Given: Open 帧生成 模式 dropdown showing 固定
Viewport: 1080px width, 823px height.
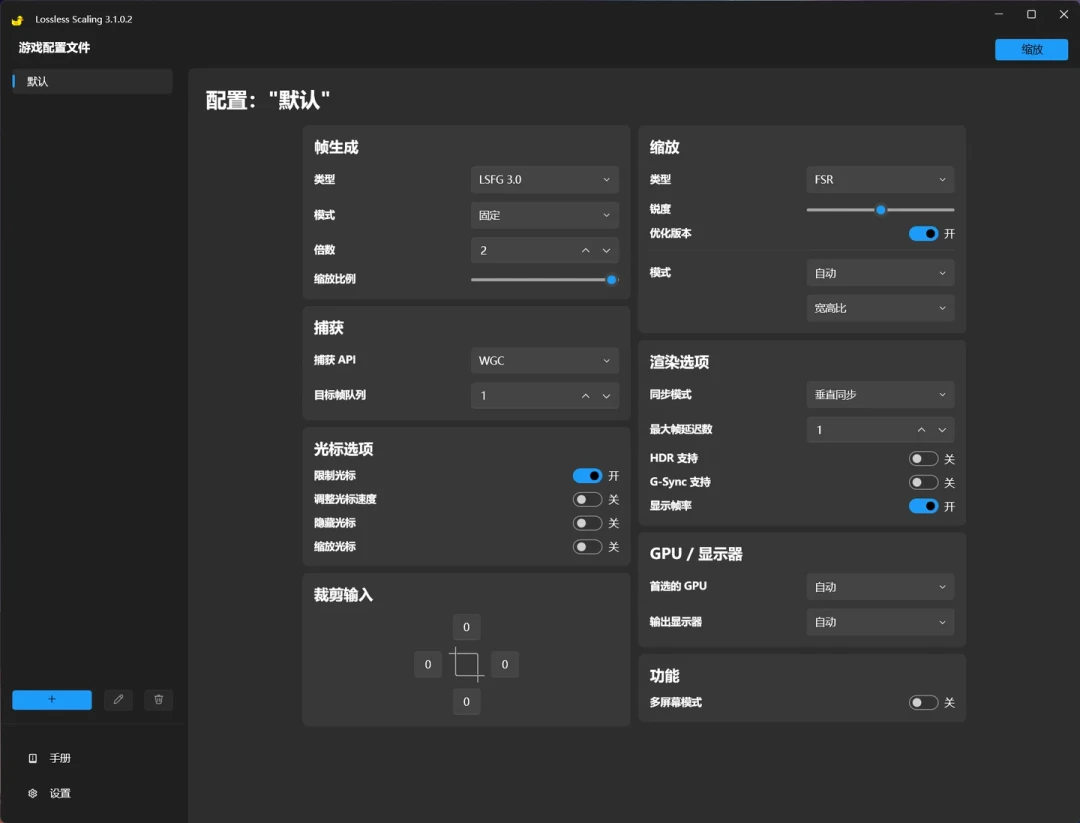Looking at the screenshot, I should click(545, 215).
